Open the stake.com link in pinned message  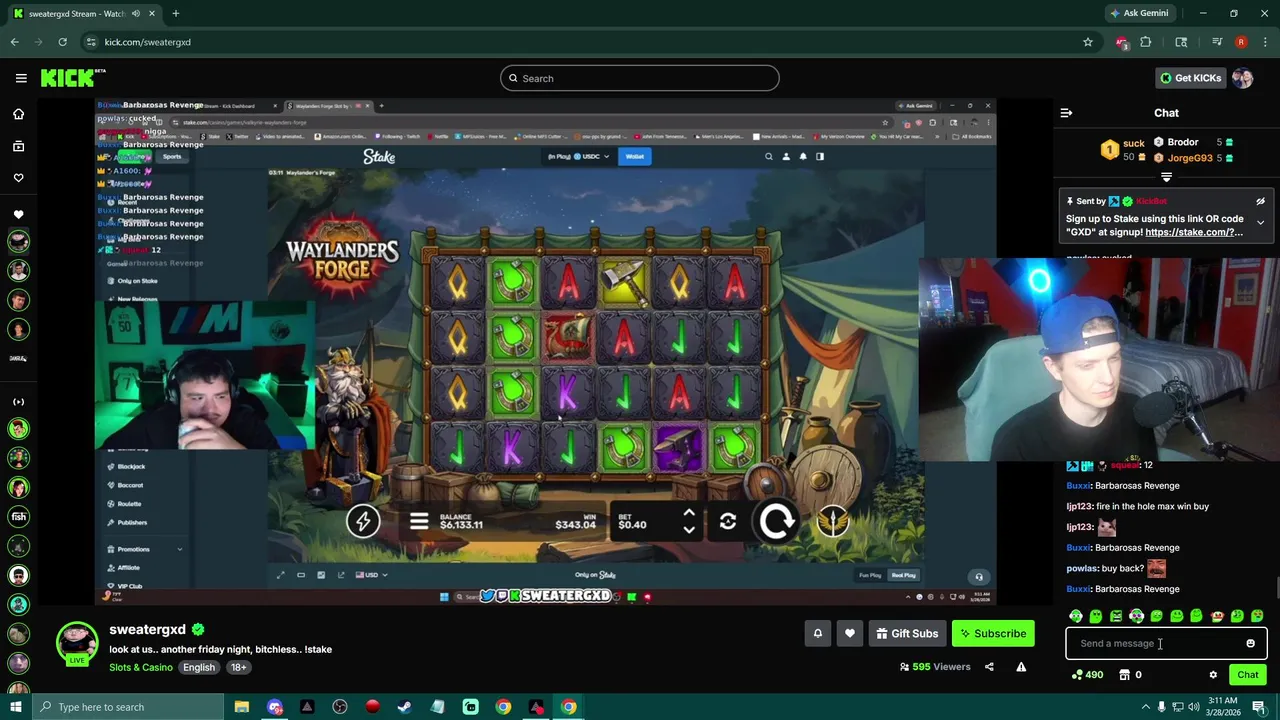1194,232
